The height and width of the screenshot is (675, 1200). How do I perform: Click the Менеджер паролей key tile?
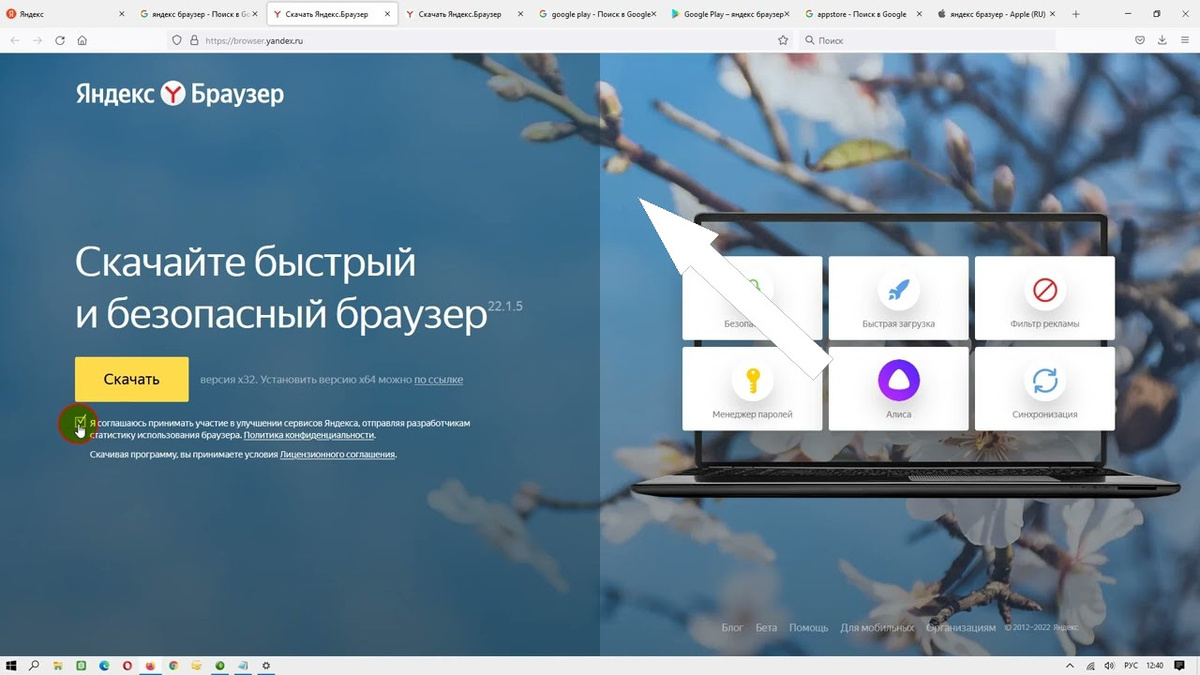tap(752, 388)
